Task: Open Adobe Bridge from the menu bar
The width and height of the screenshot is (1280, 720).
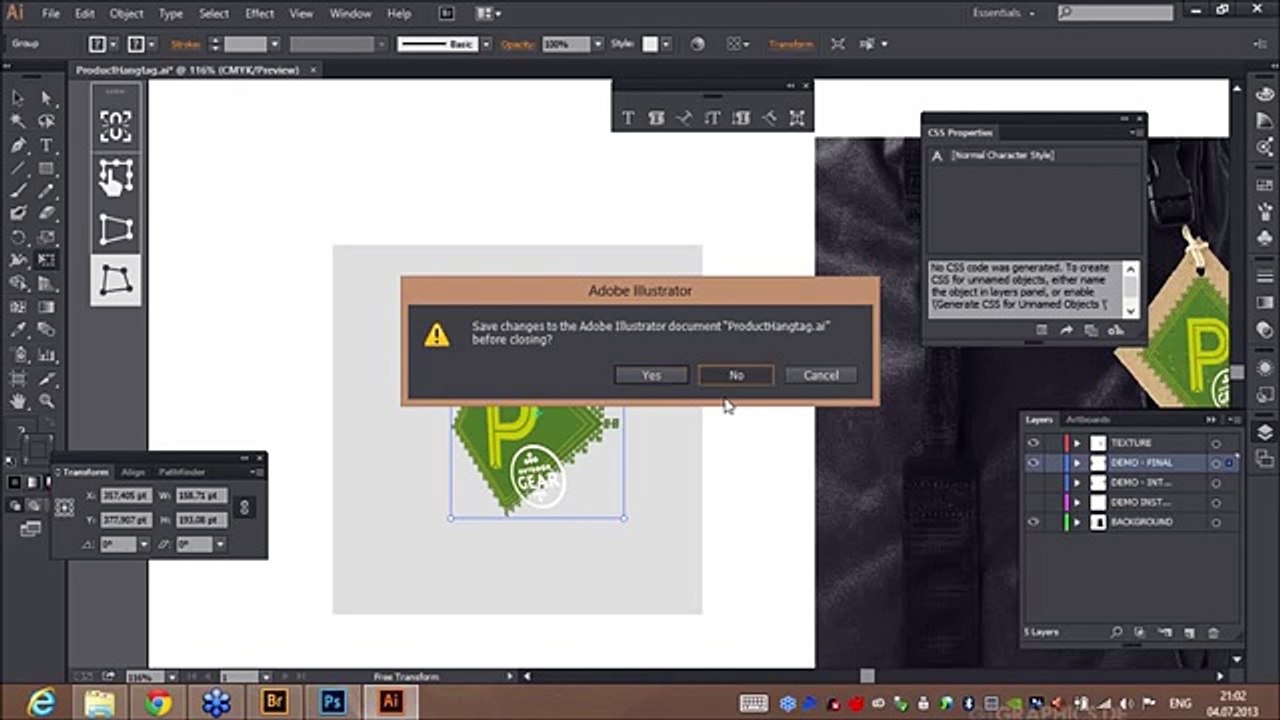Action: [x=446, y=14]
